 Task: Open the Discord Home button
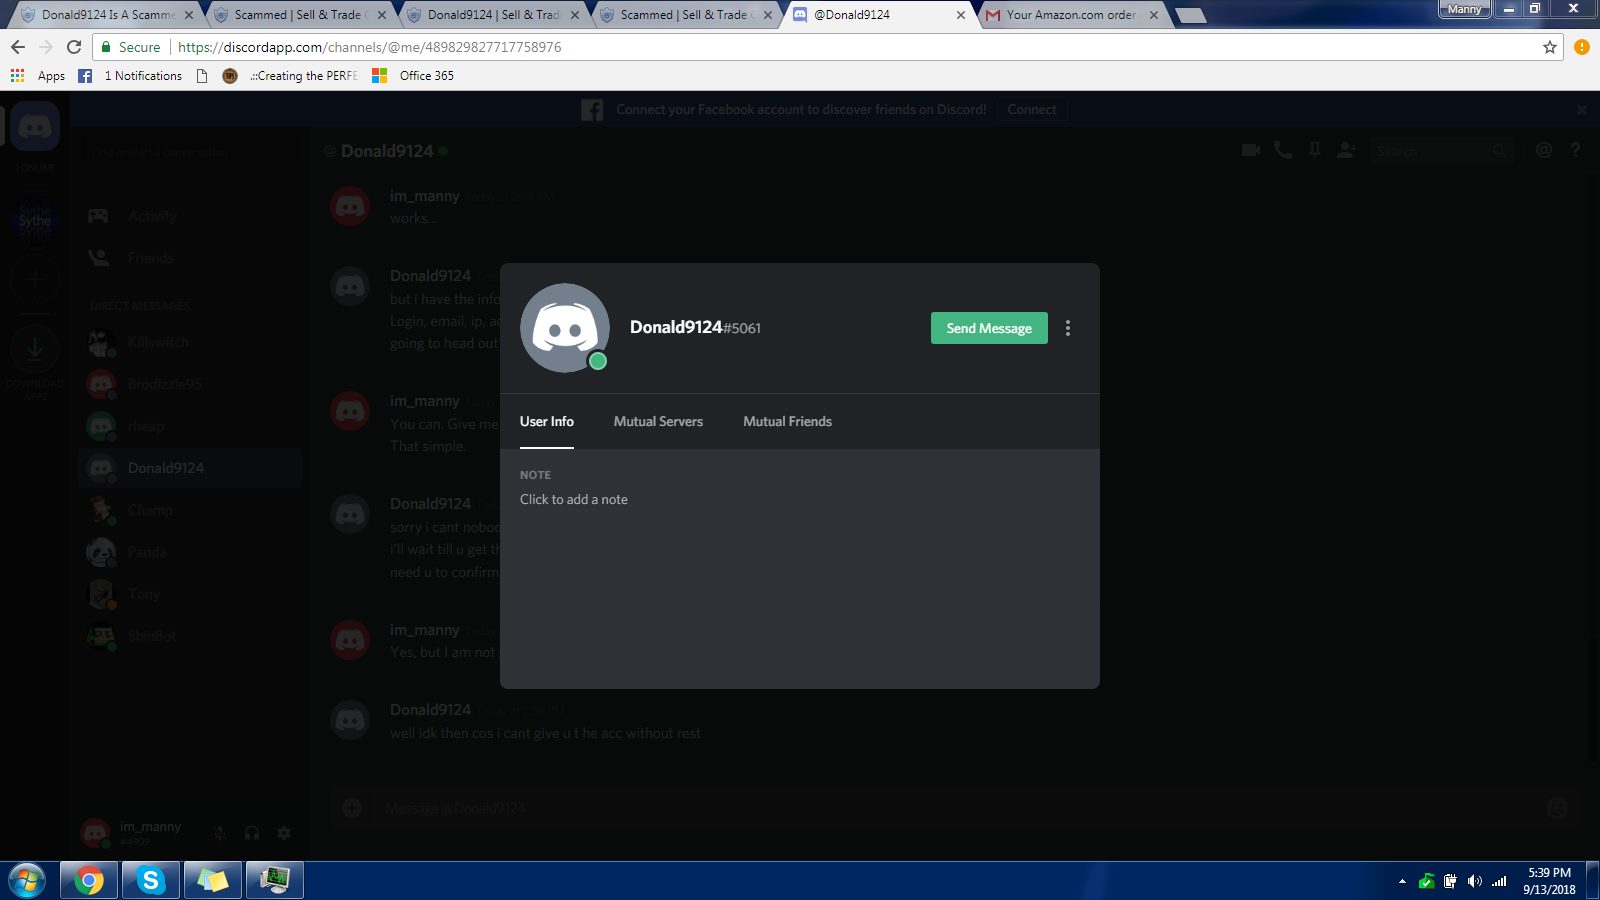(35, 127)
